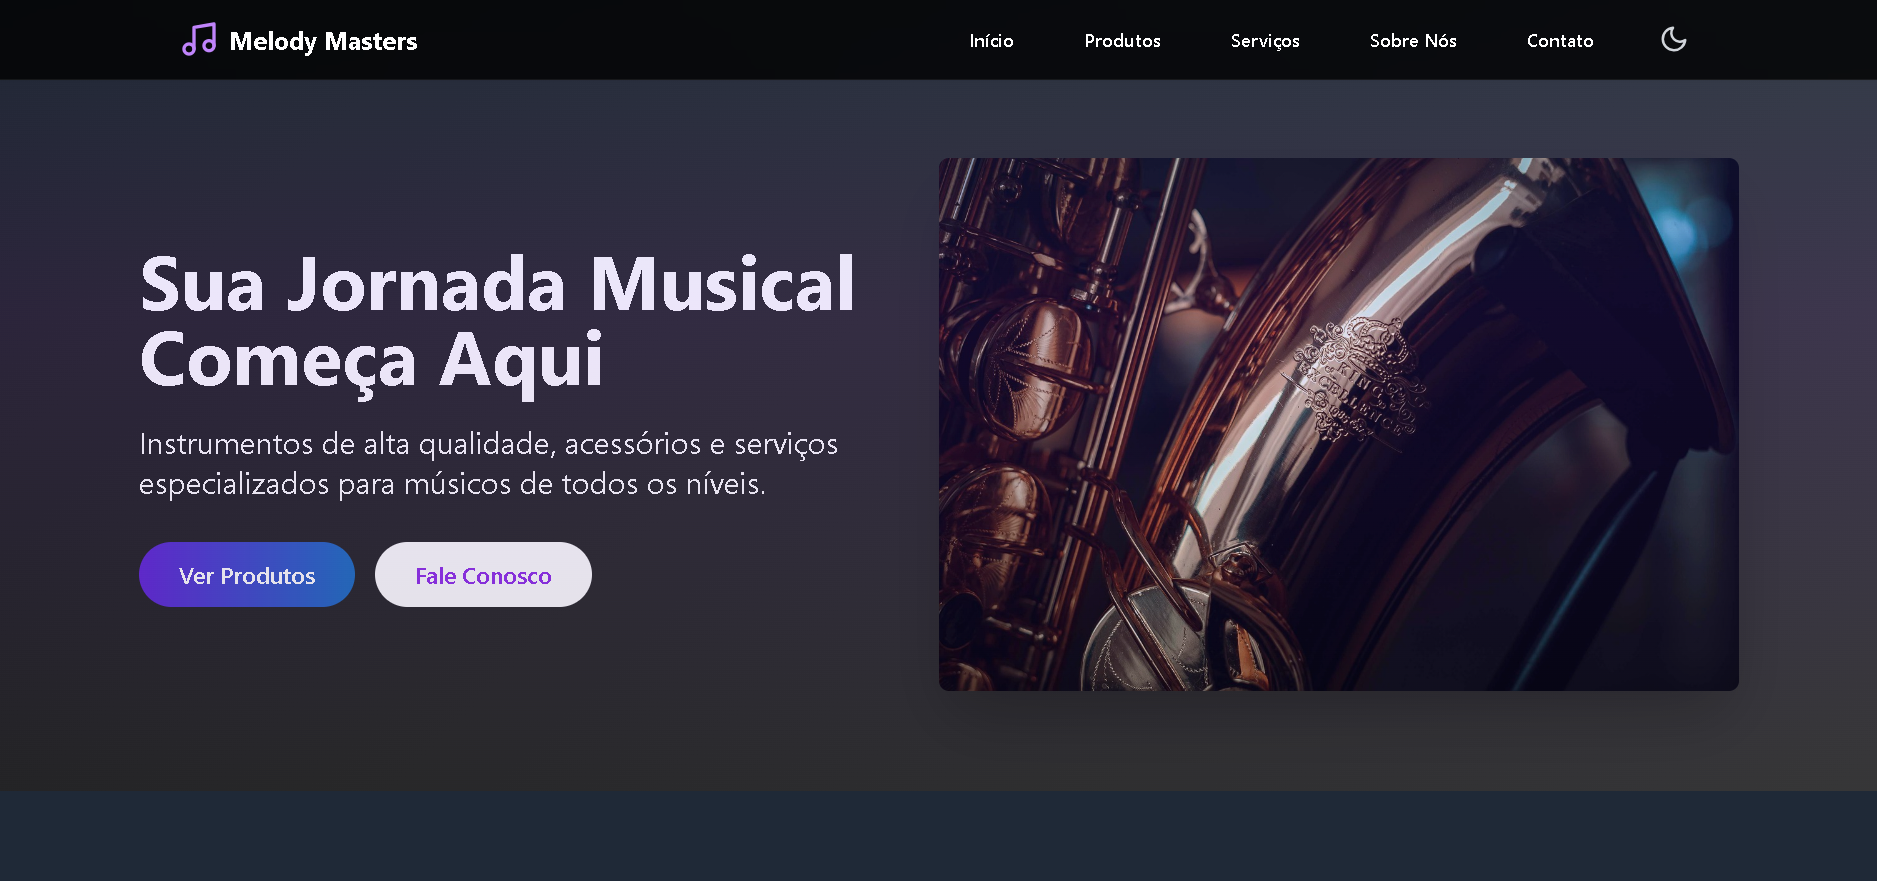The width and height of the screenshot is (1877, 881).
Task: Click the "Começa Aqui" heading line
Action: (371, 360)
